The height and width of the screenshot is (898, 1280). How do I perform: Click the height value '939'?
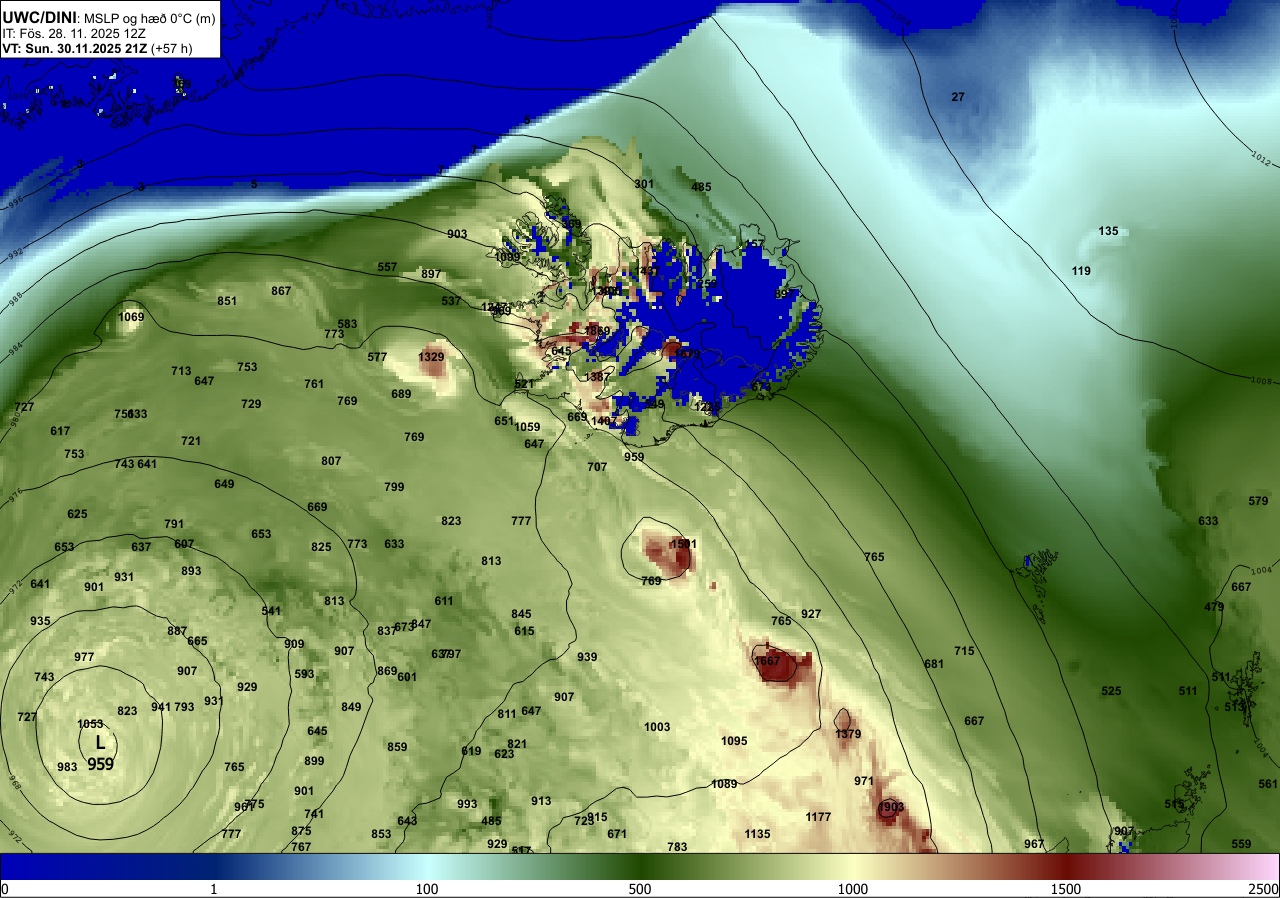pos(587,657)
